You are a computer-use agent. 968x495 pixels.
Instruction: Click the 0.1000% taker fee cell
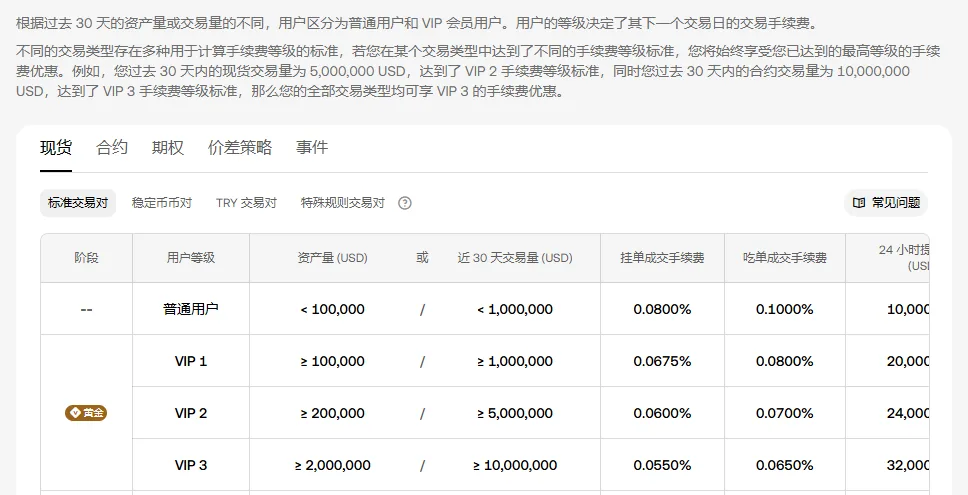click(x=785, y=309)
